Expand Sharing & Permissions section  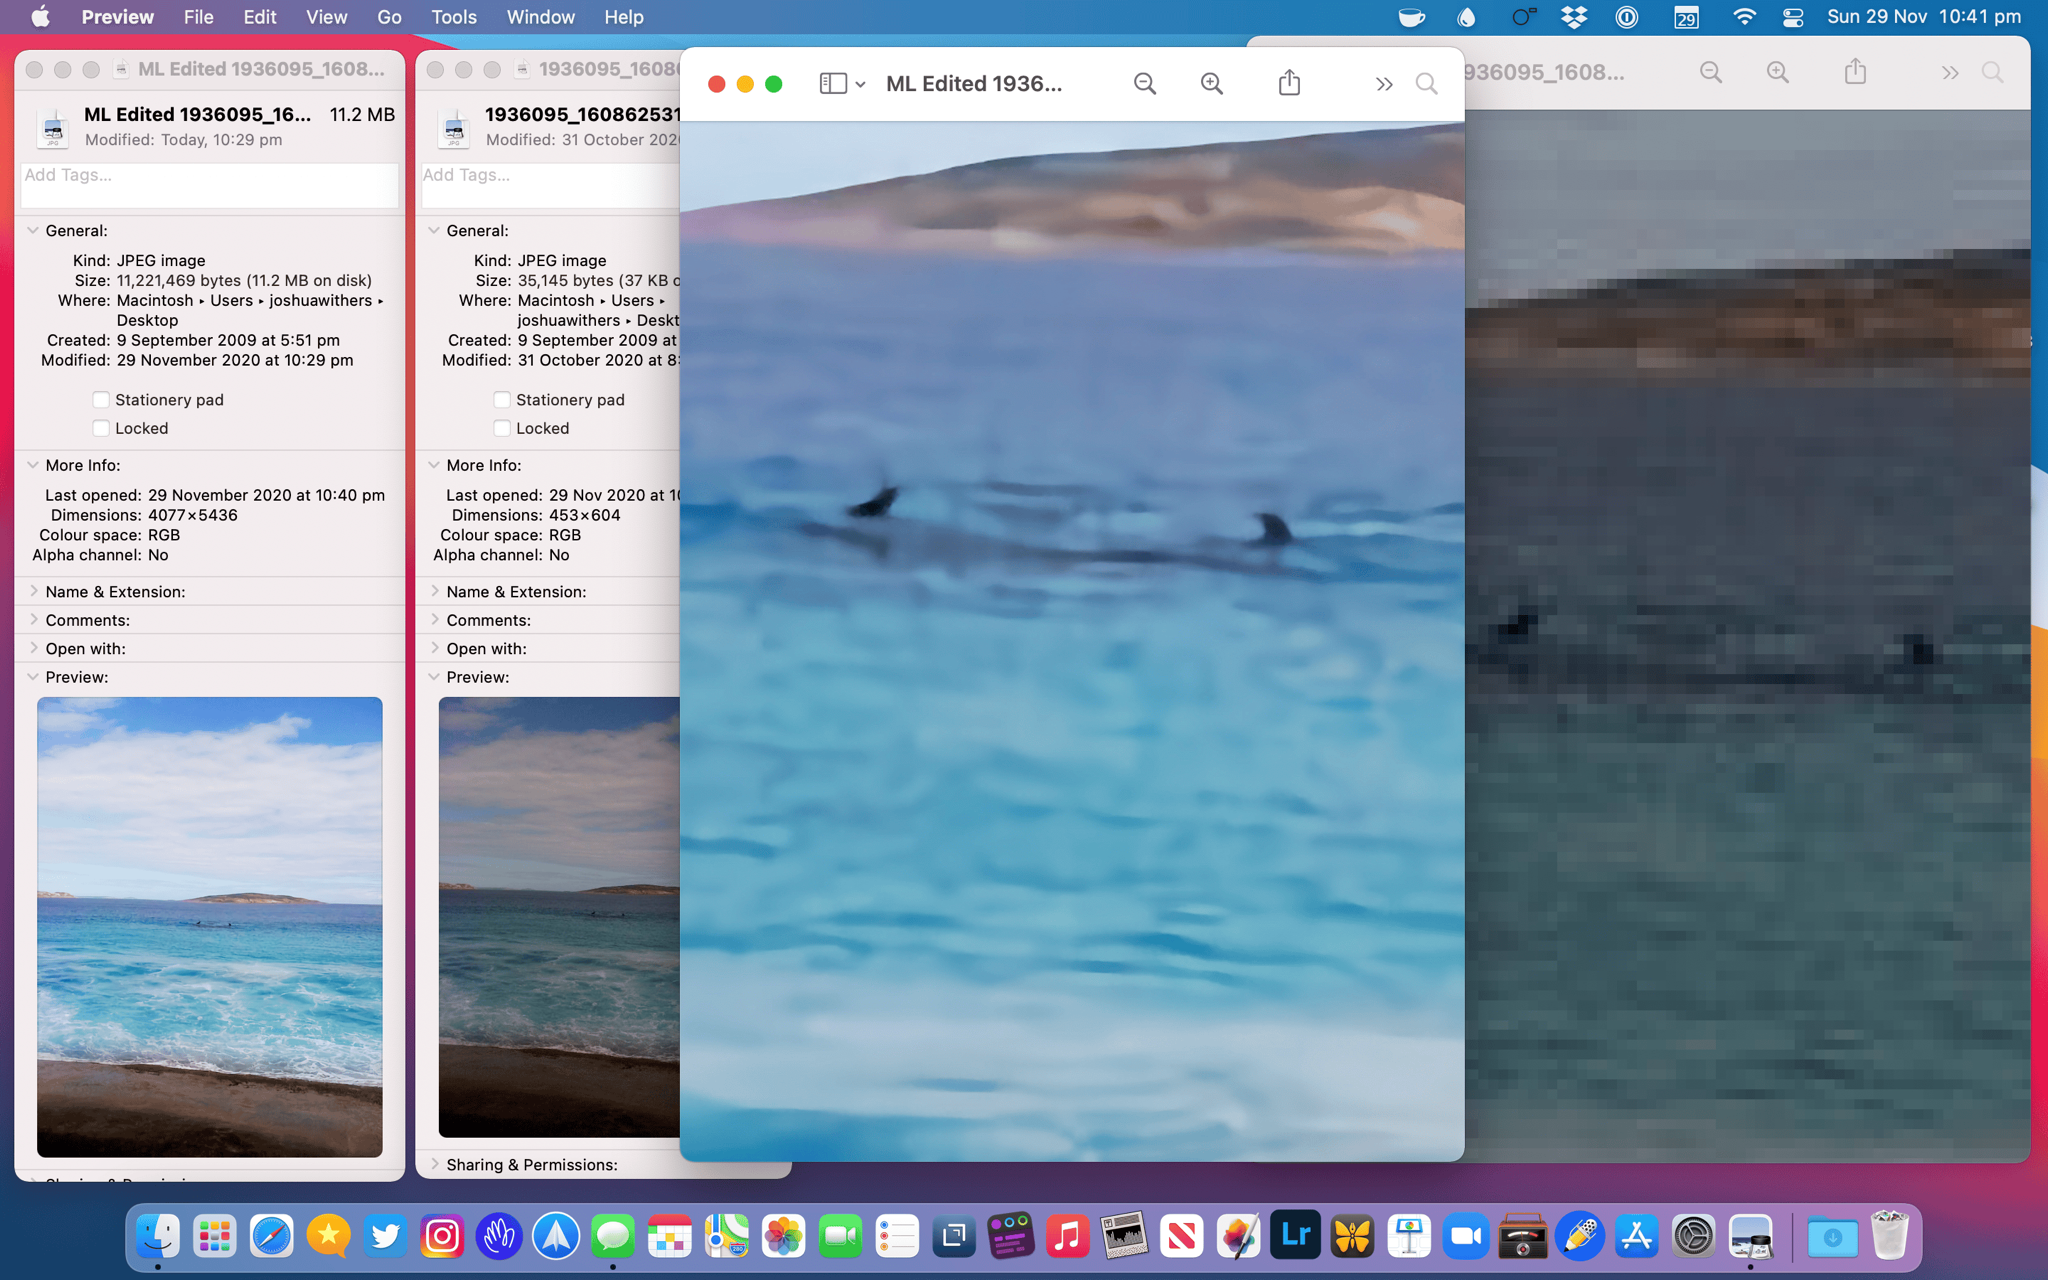[x=435, y=1164]
